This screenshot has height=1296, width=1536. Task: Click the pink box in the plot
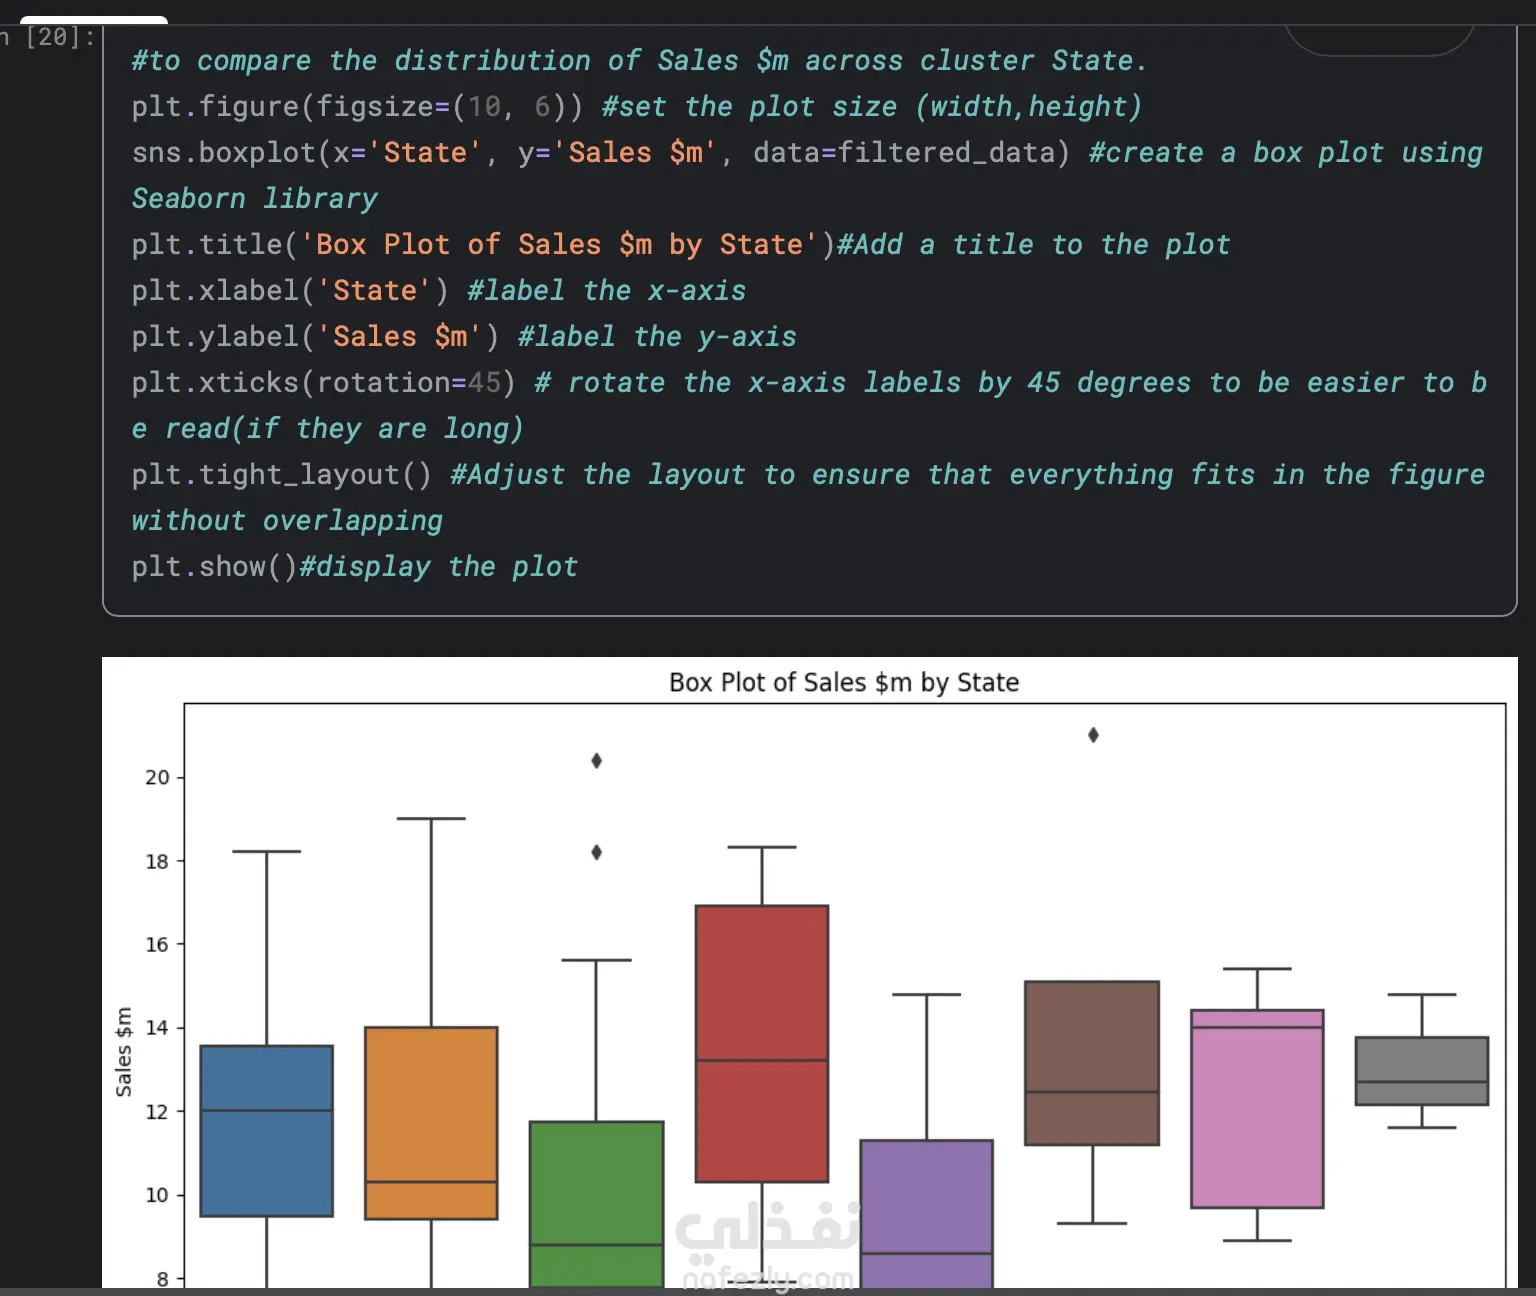tap(1257, 1108)
